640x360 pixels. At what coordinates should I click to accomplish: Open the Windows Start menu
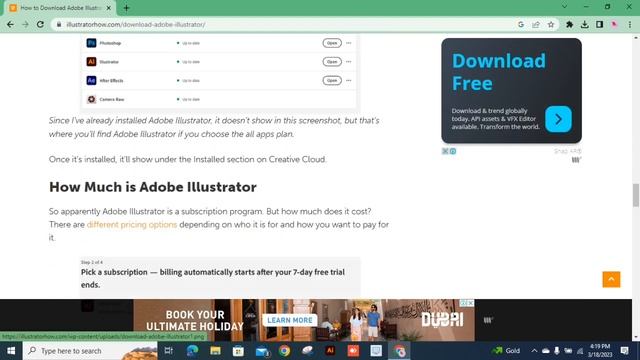(x=11, y=351)
